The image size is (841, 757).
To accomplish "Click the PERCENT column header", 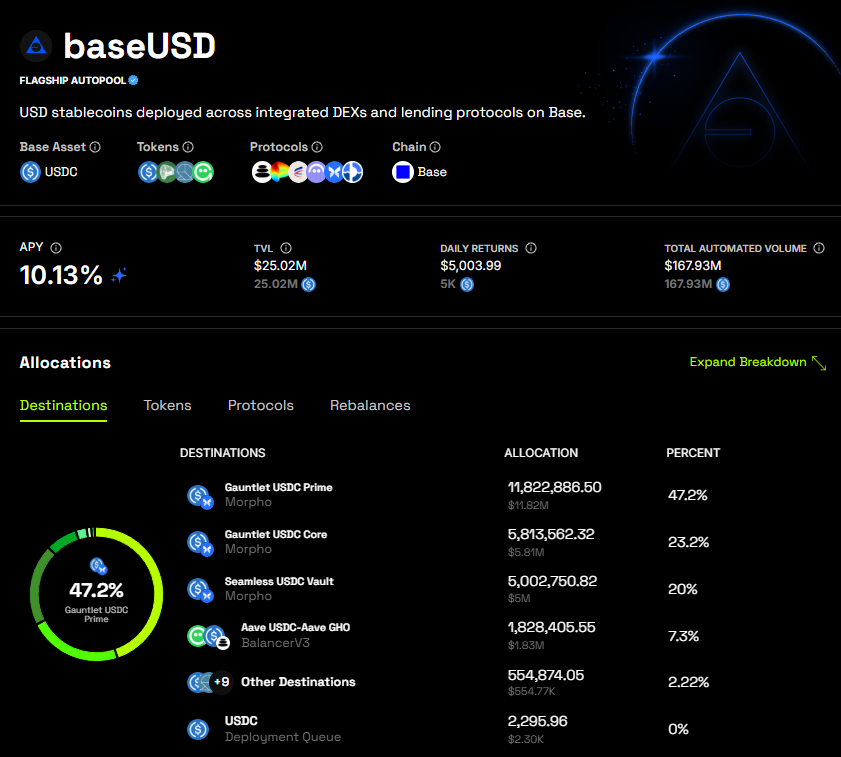I will click(693, 453).
